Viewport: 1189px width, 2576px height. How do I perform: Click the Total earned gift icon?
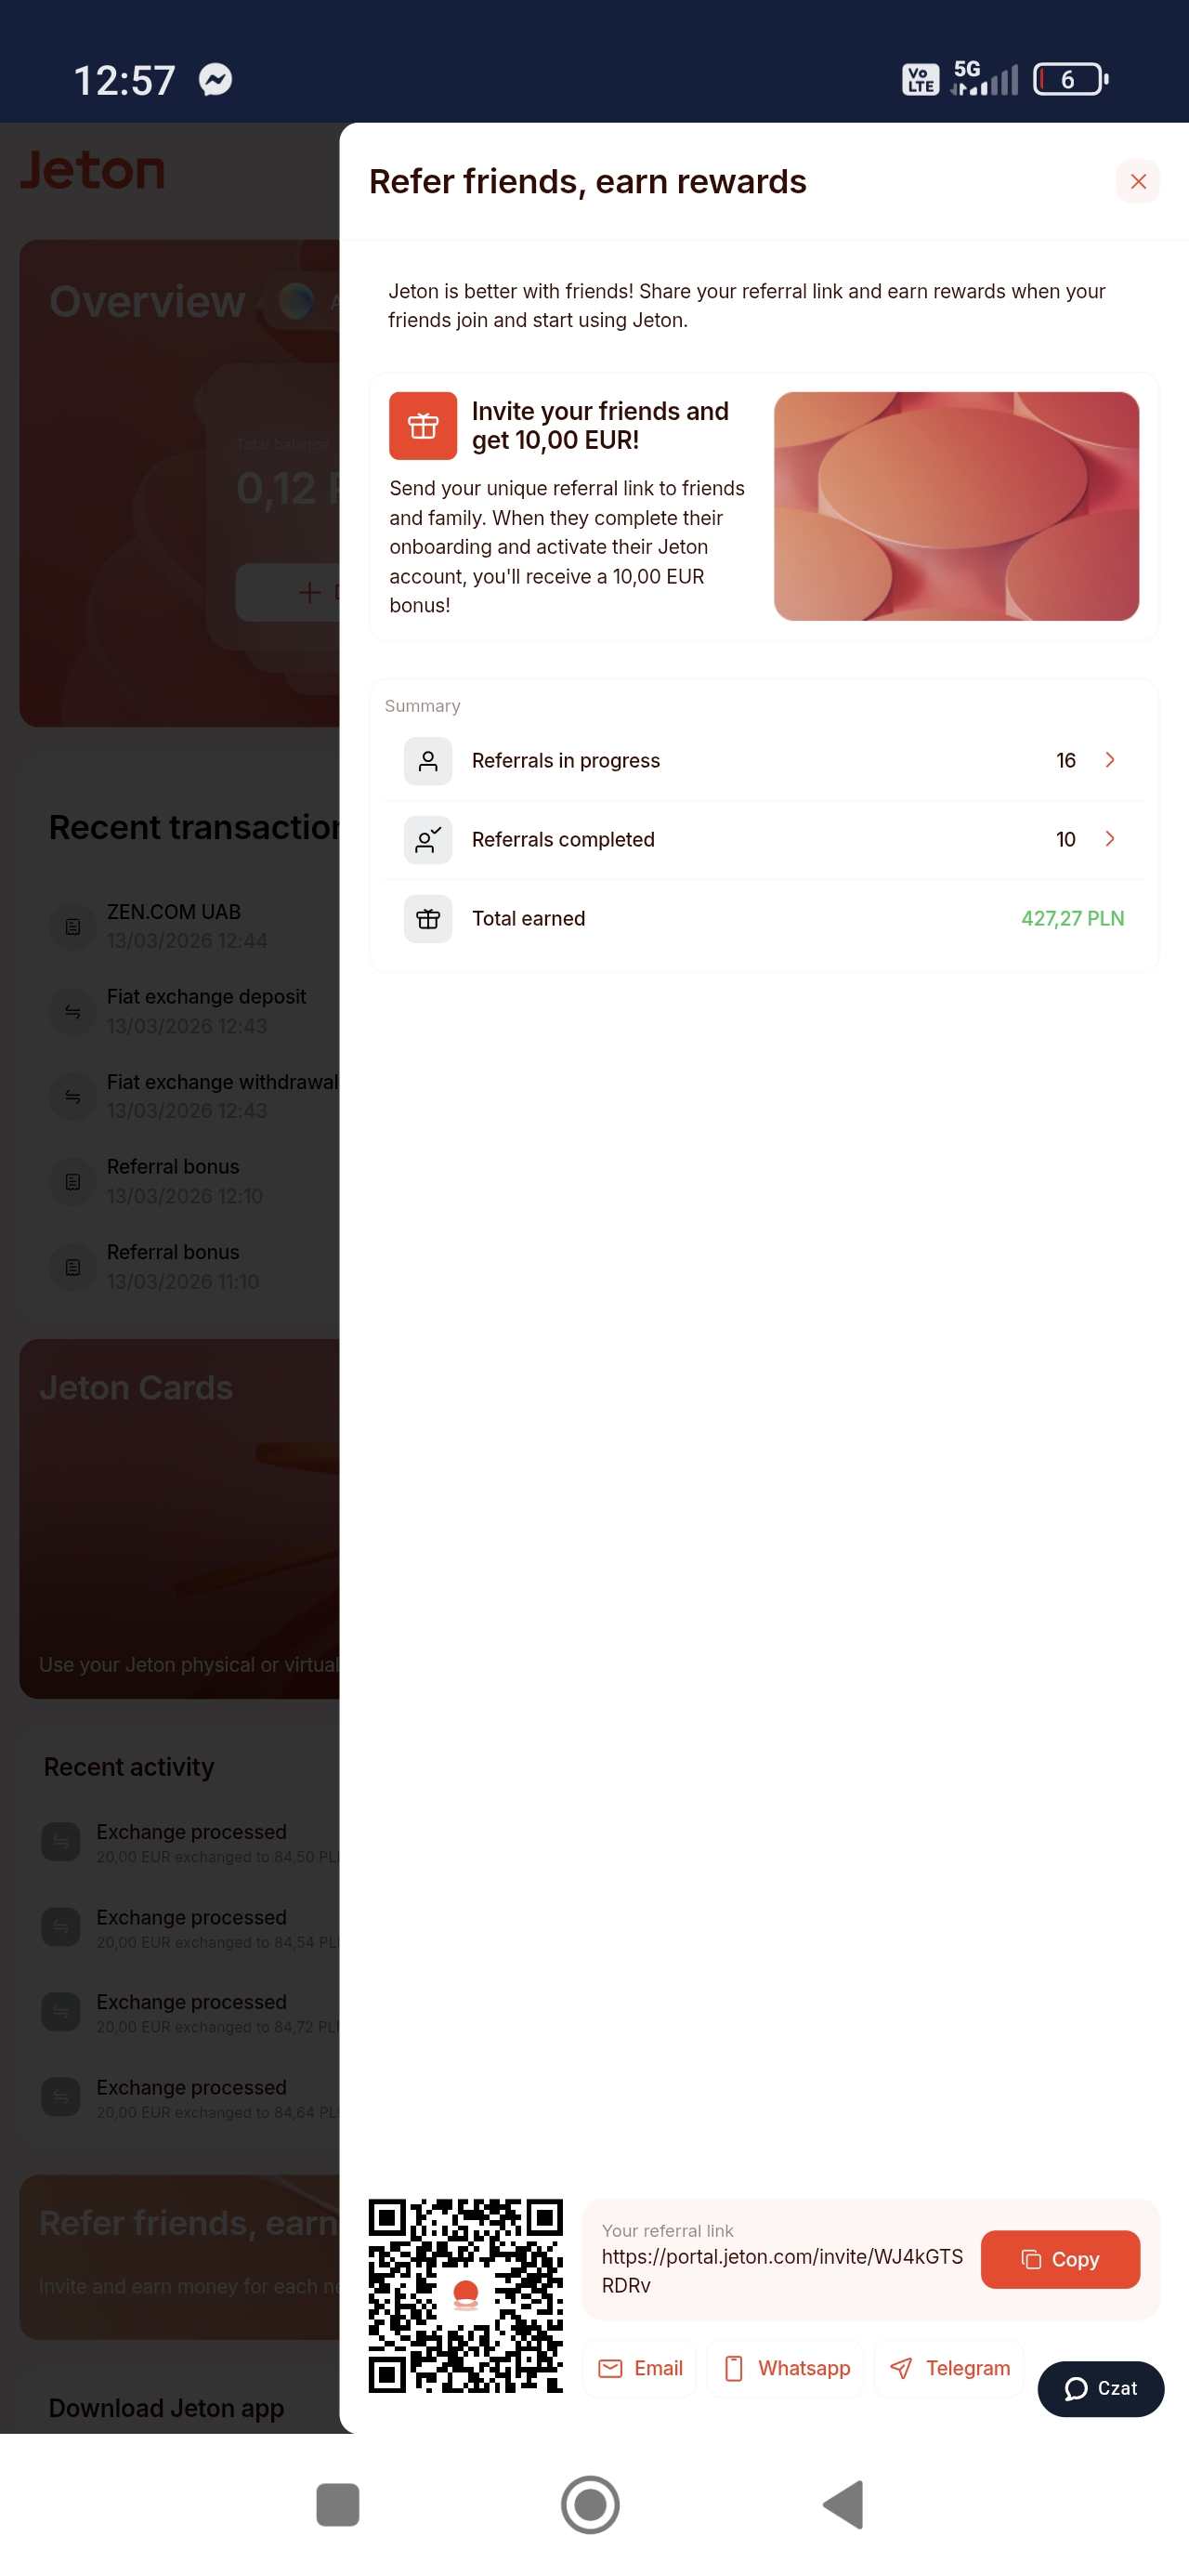pos(428,919)
